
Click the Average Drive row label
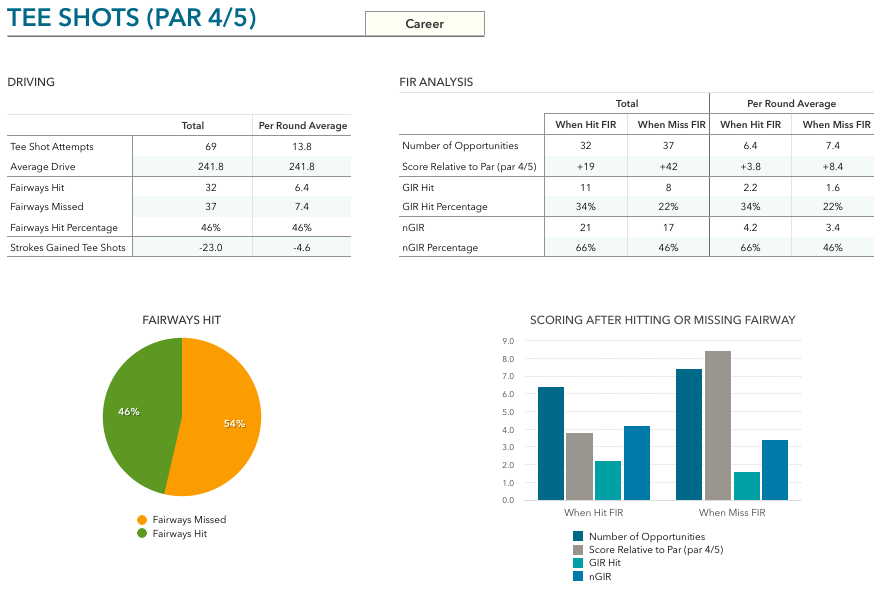click(x=43, y=166)
